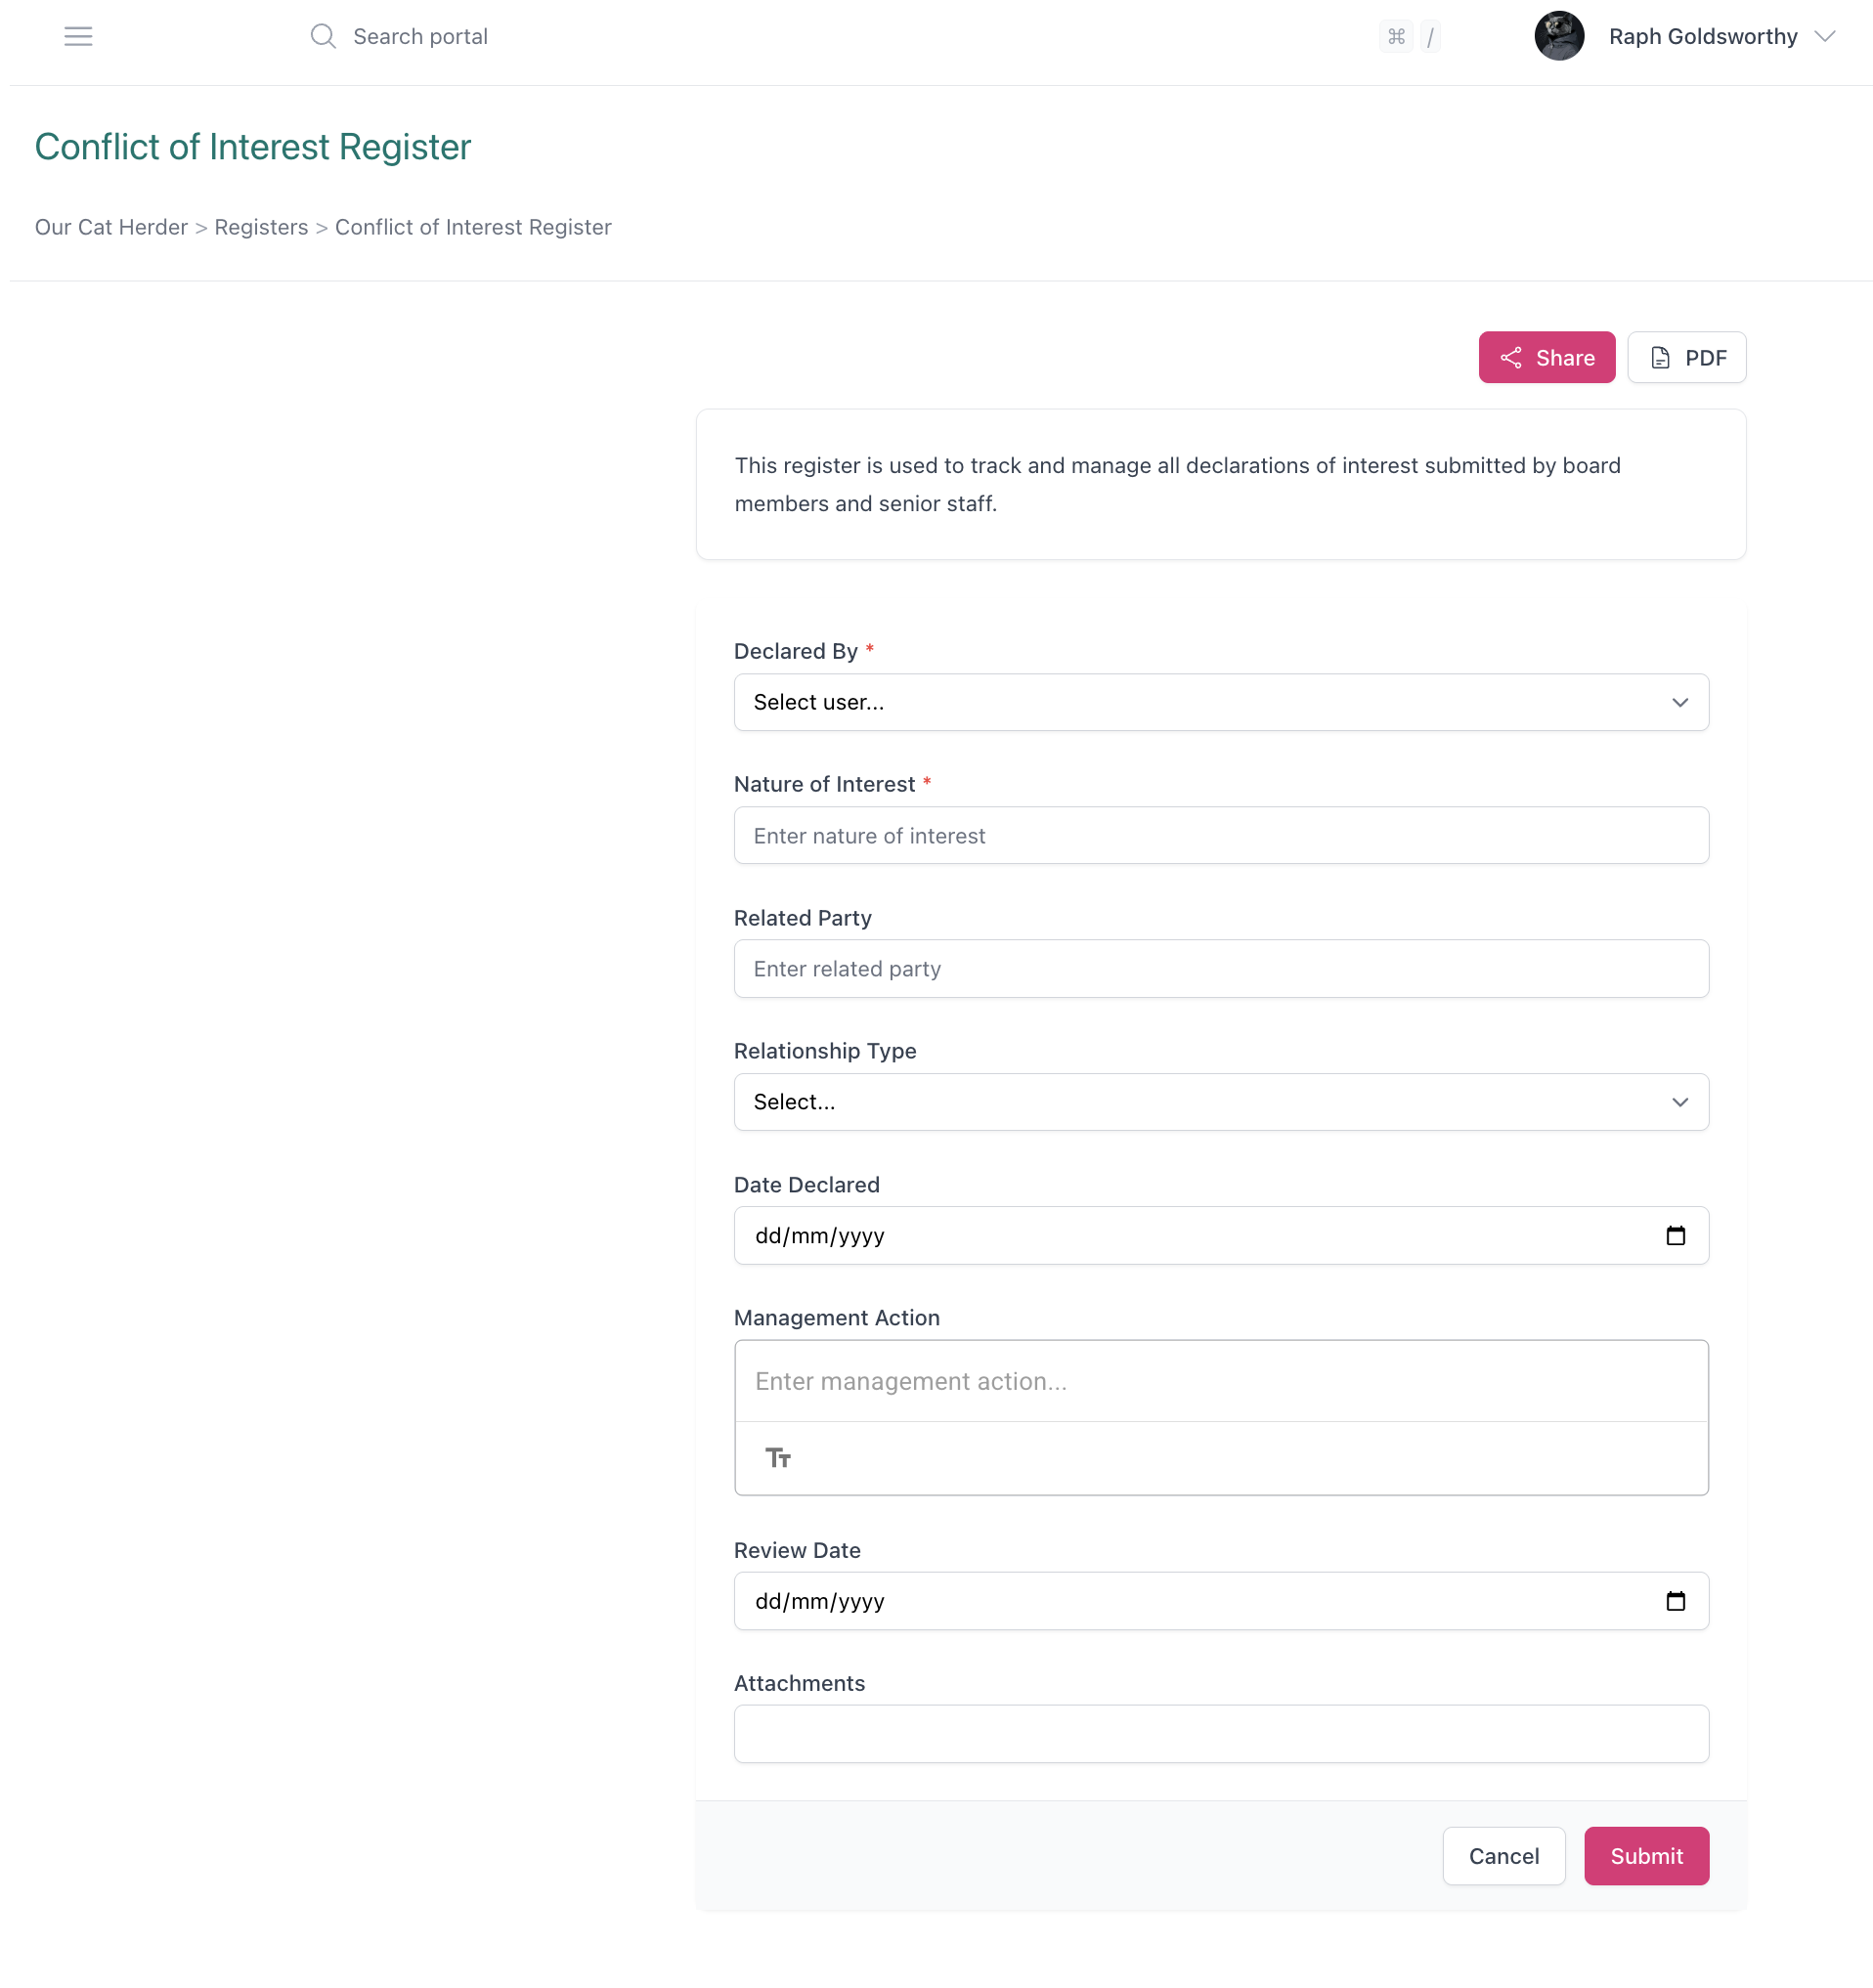Open the Share dialog via share icon
1873x1988 pixels.
(1511, 357)
